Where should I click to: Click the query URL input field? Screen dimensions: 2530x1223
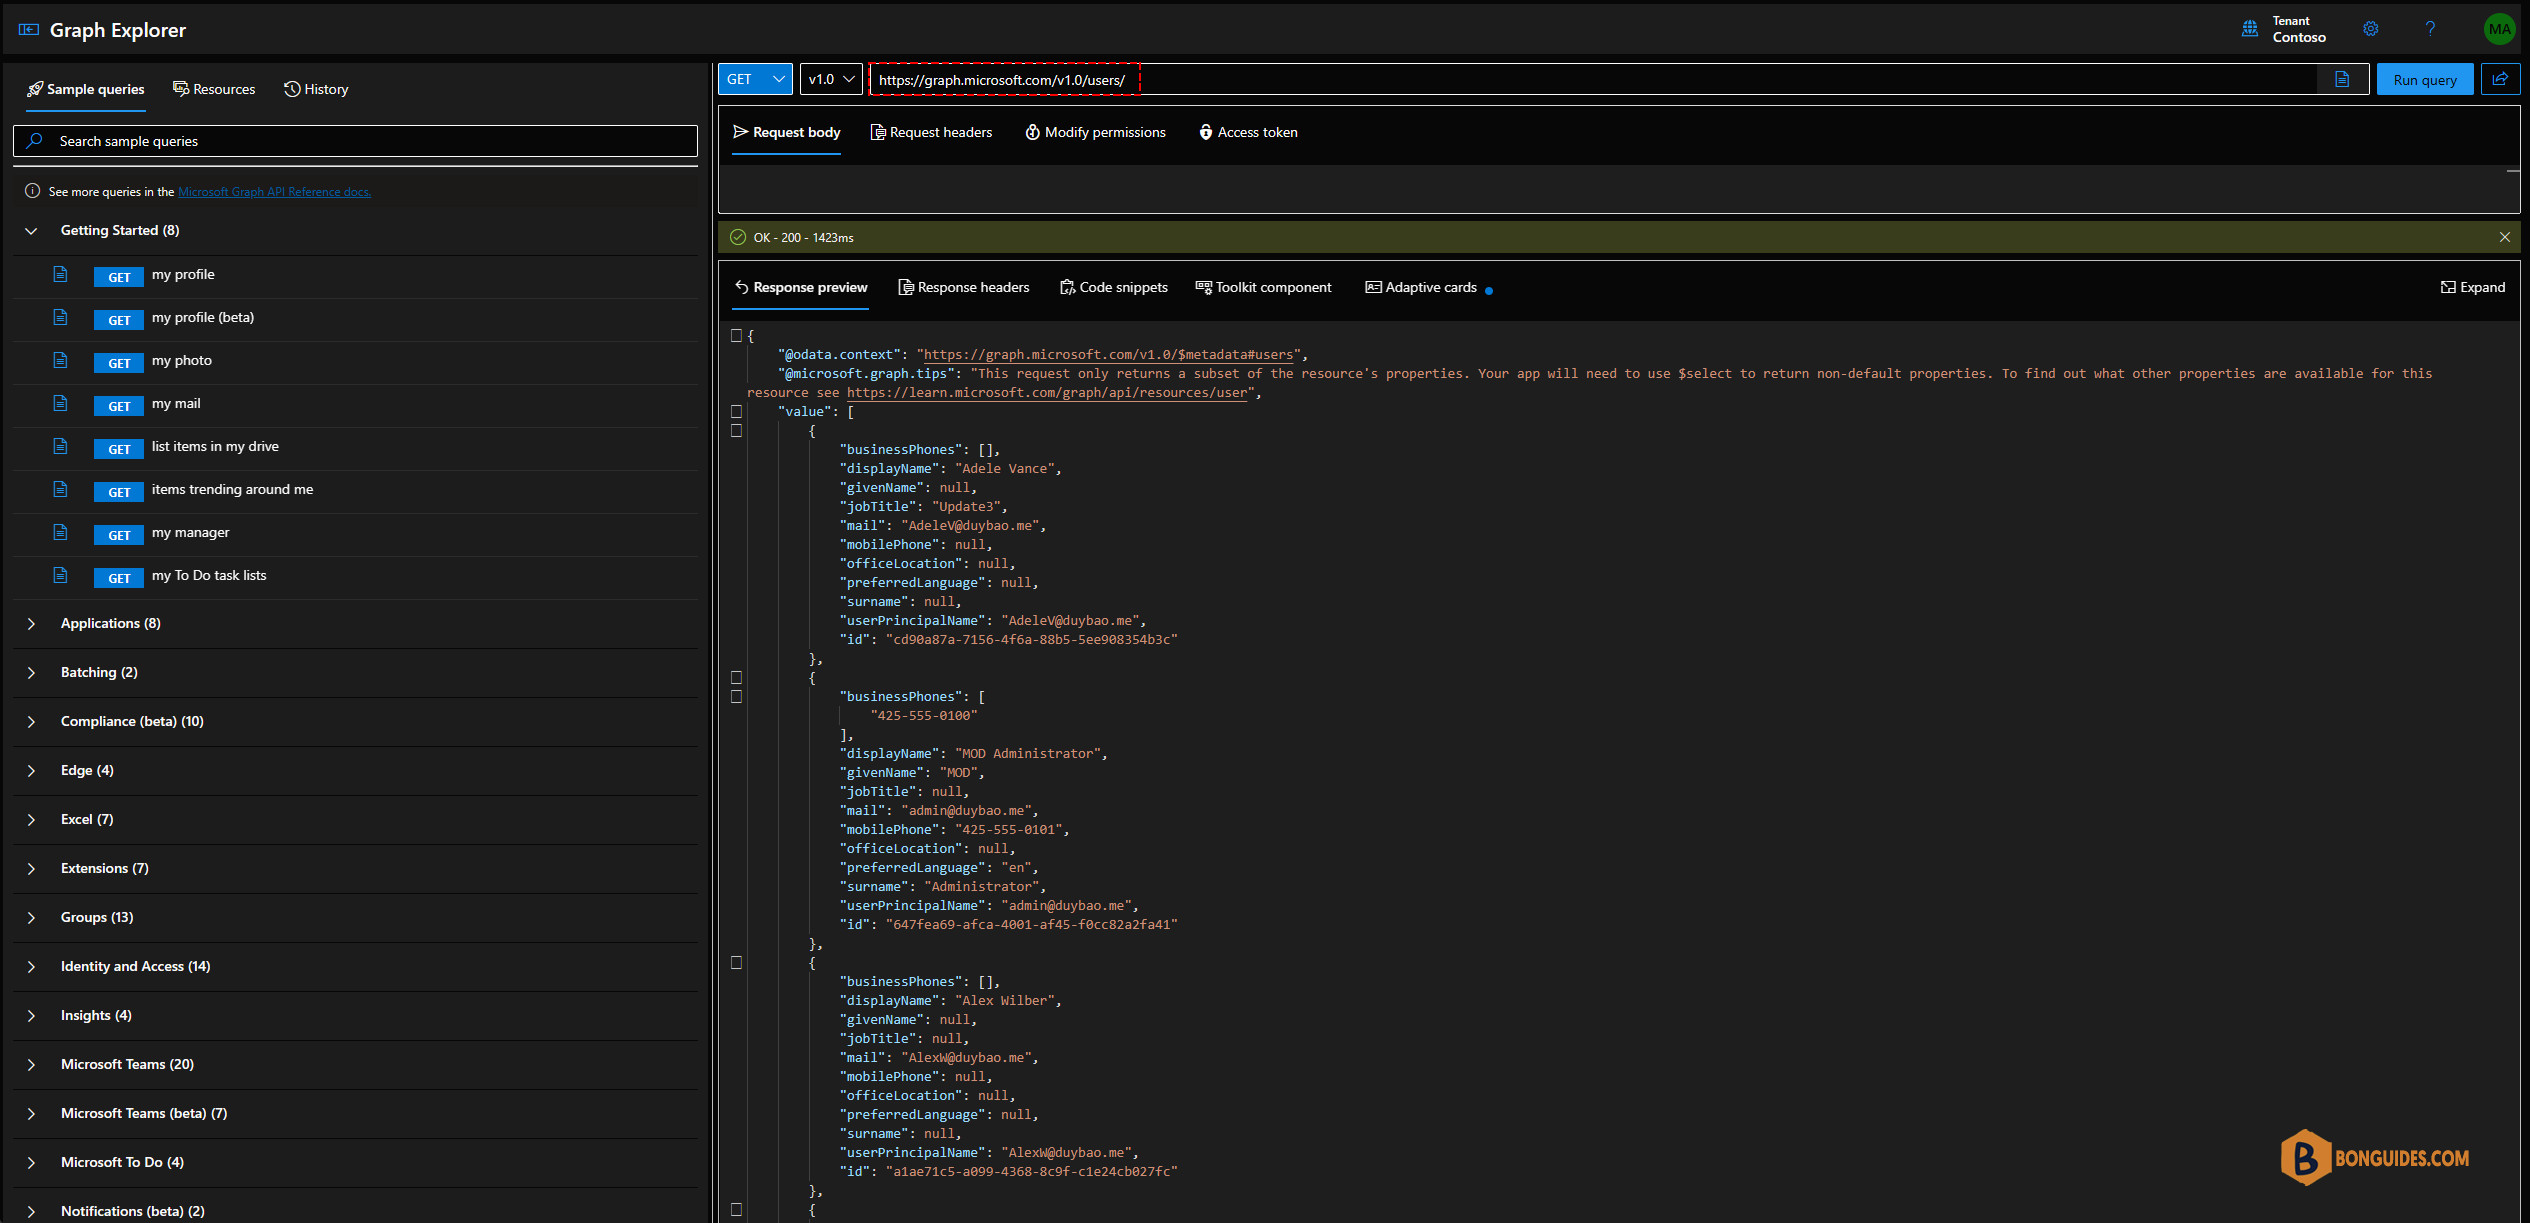pos(1591,79)
